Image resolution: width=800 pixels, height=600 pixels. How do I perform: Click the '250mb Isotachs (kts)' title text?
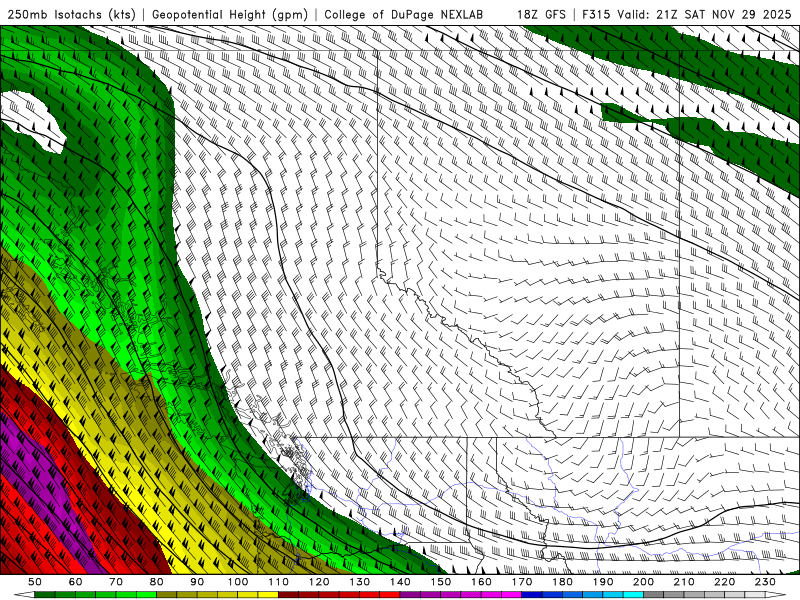71,14
